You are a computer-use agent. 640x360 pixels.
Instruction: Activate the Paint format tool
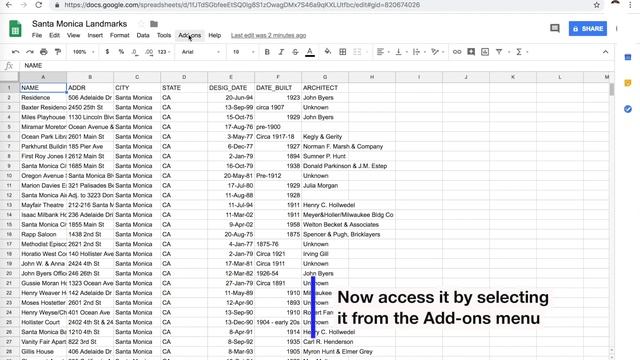58,52
